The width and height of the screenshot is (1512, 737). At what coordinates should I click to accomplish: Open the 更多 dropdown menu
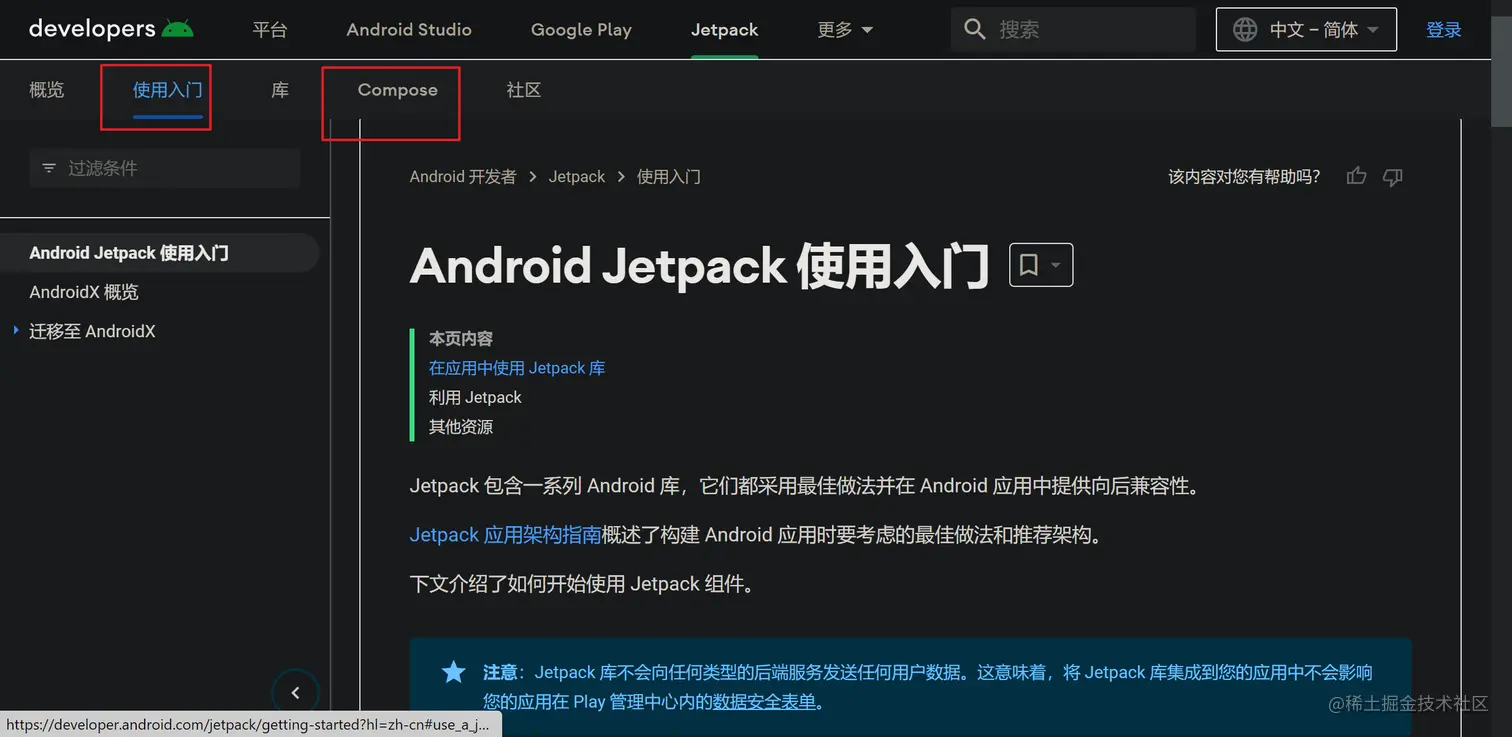click(x=845, y=30)
